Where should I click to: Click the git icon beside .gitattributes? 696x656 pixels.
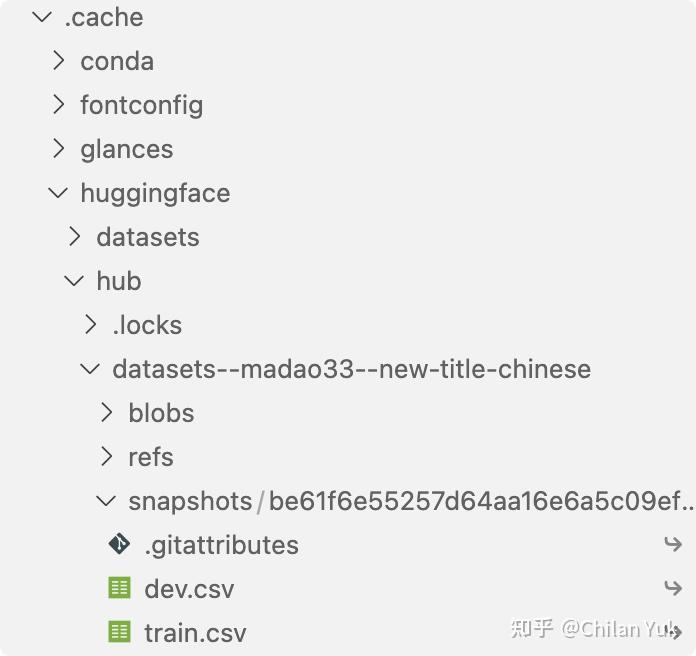coord(119,544)
